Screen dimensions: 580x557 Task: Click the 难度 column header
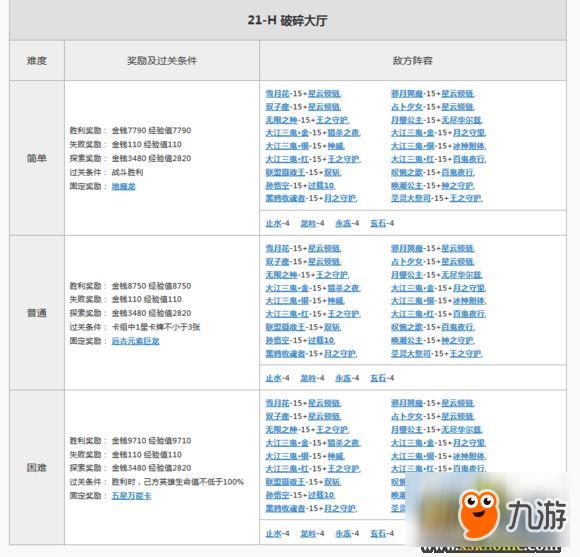pos(37,61)
